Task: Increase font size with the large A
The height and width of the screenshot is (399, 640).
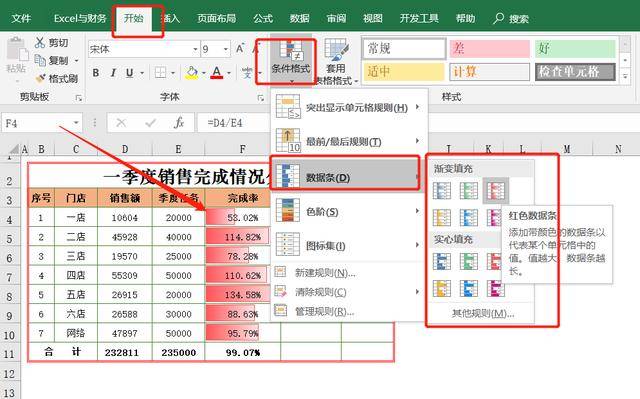Action: [x=240, y=49]
